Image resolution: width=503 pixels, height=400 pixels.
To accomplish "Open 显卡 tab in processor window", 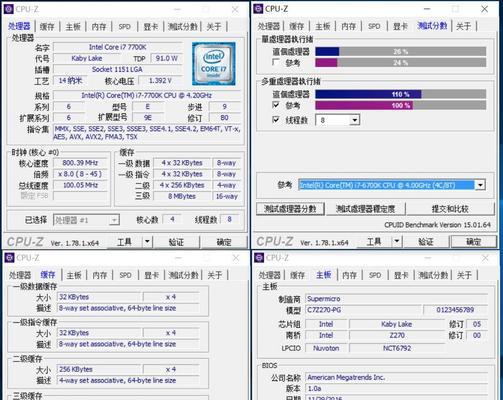I will [151, 26].
